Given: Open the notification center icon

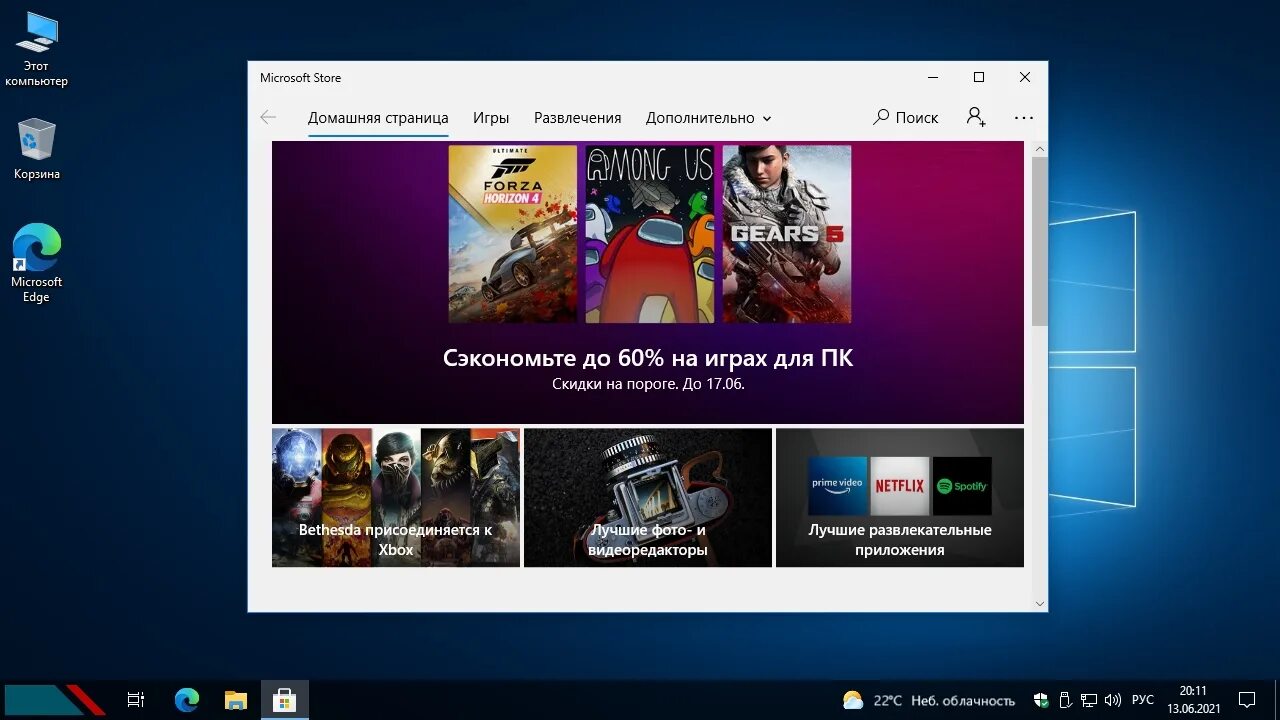Looking at the screenshot, I should (x=1247, y=700).
